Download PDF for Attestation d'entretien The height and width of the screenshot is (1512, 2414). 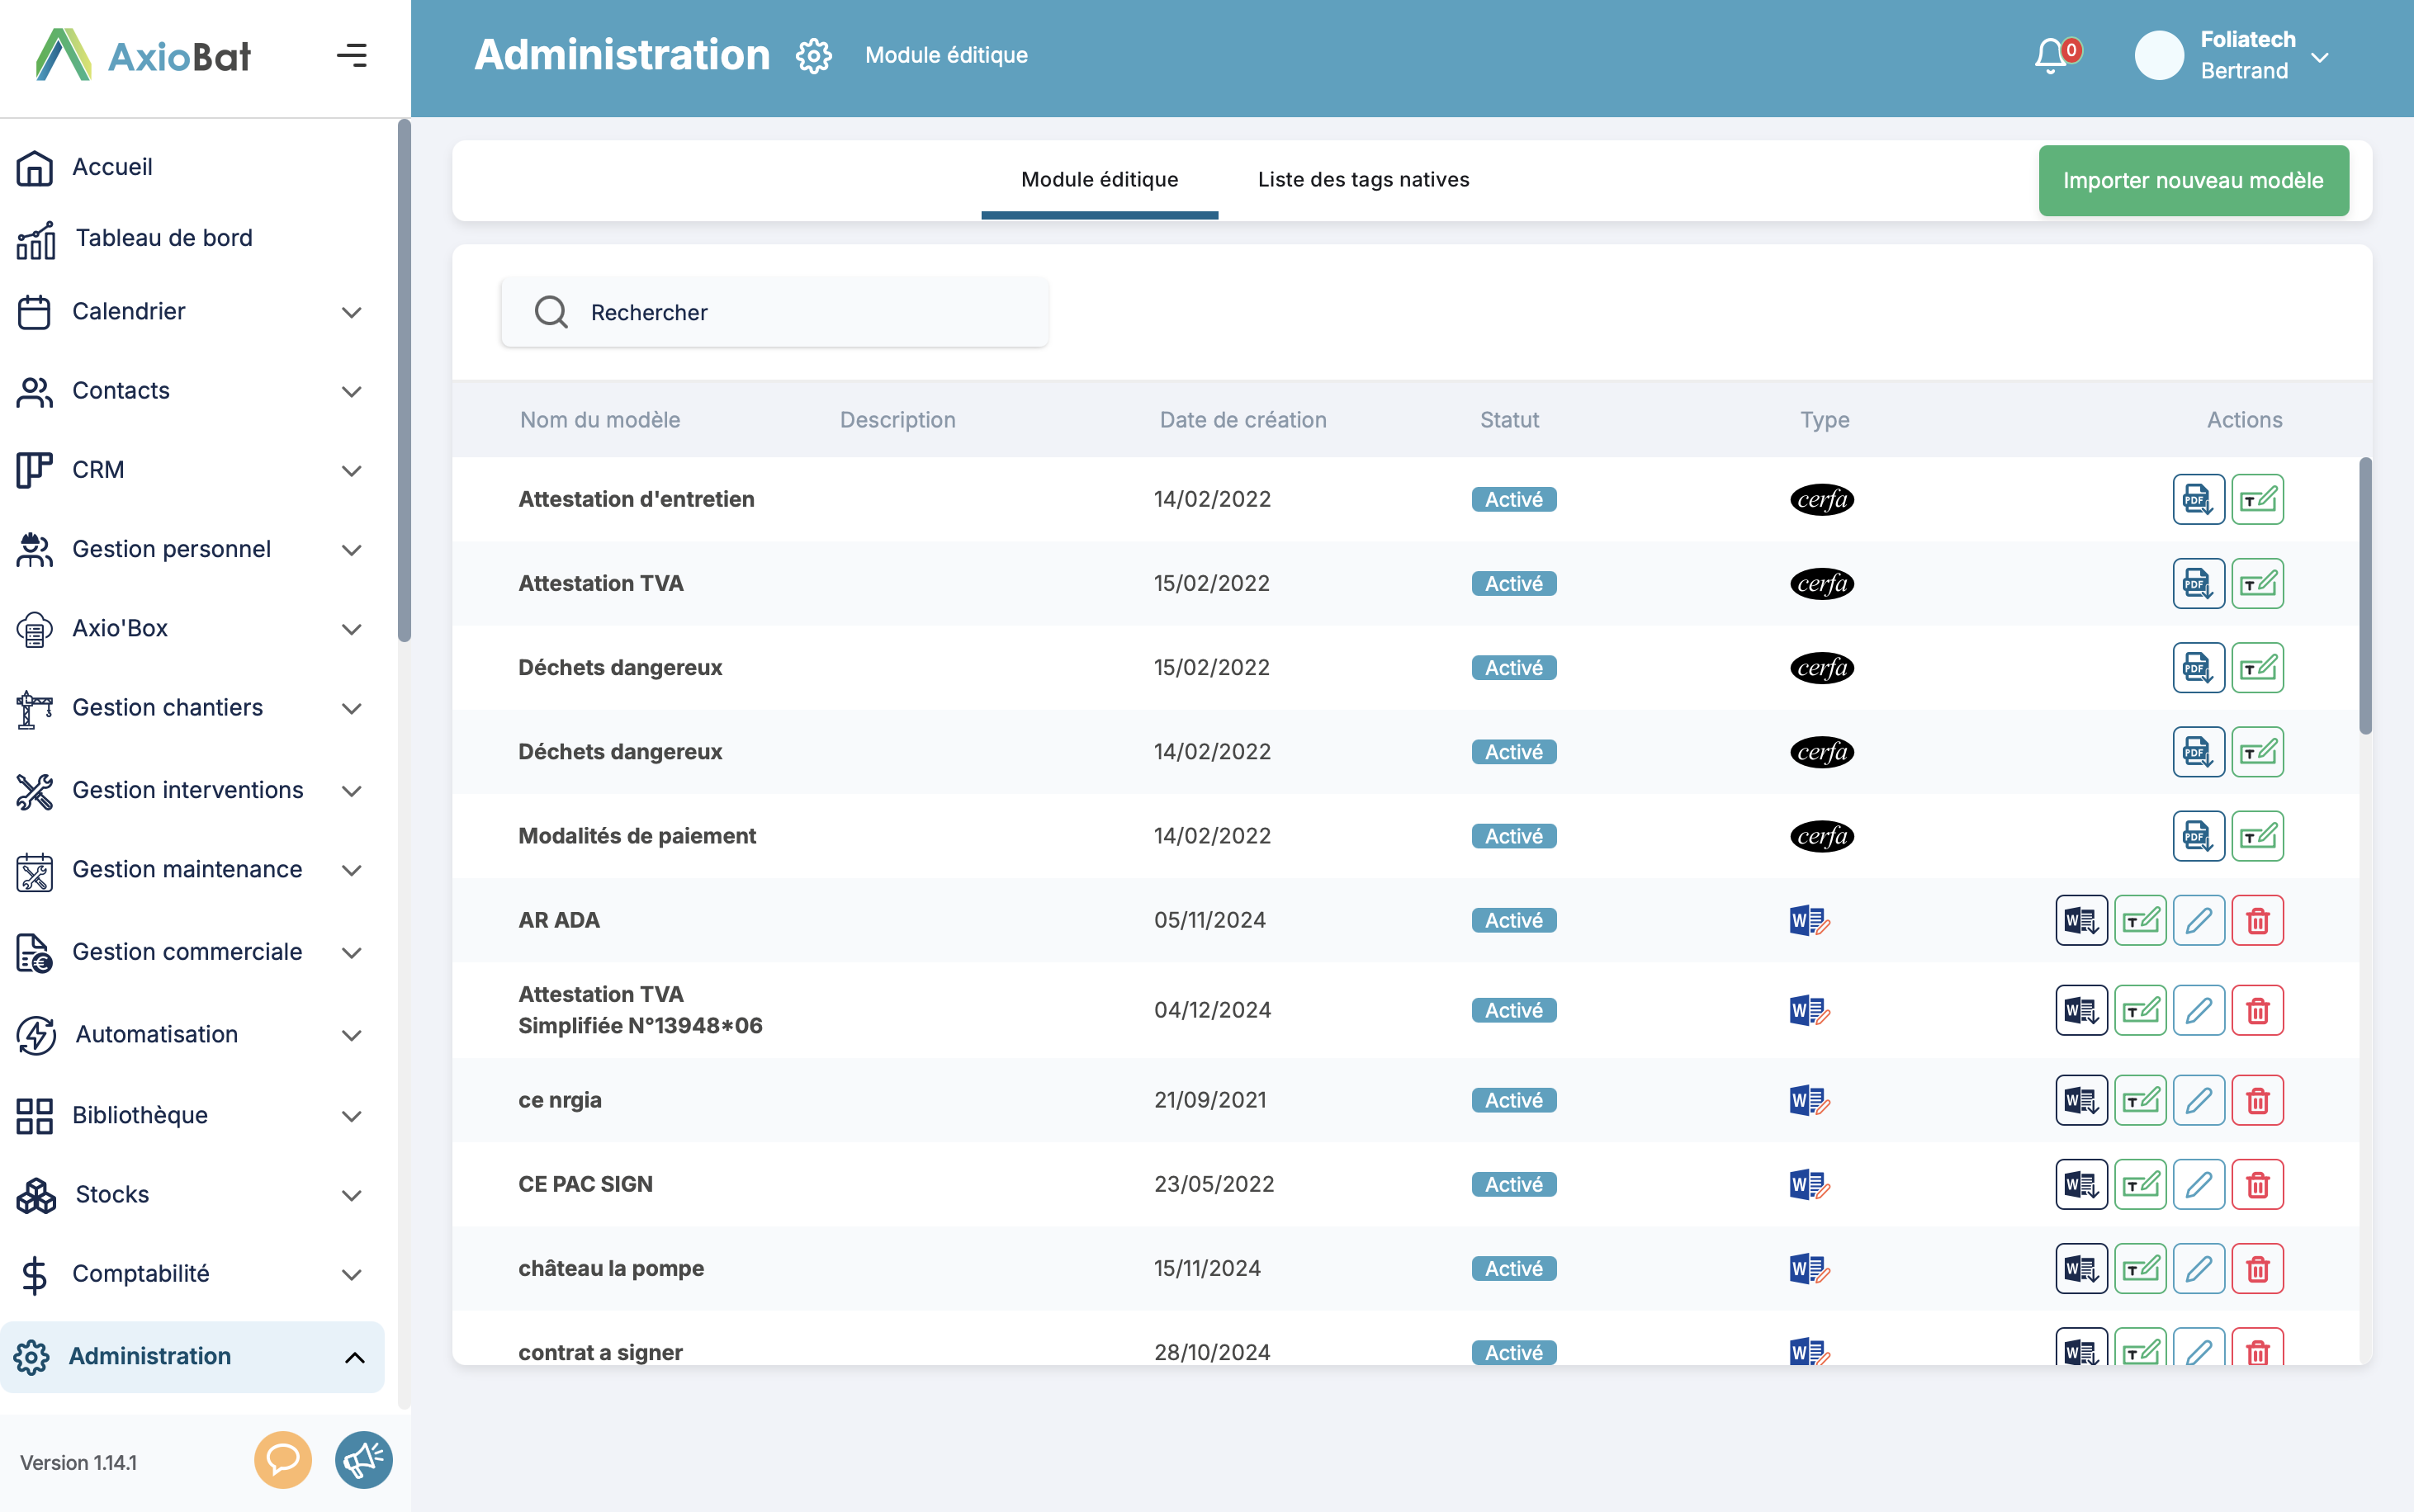point(2197,499)
